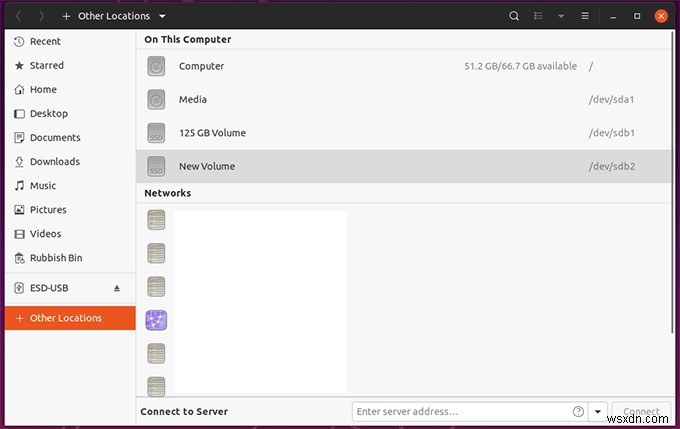Open the search magnifier icon
Screen dimensions: 680x429
pyautogui.click(x=514, y=16)
